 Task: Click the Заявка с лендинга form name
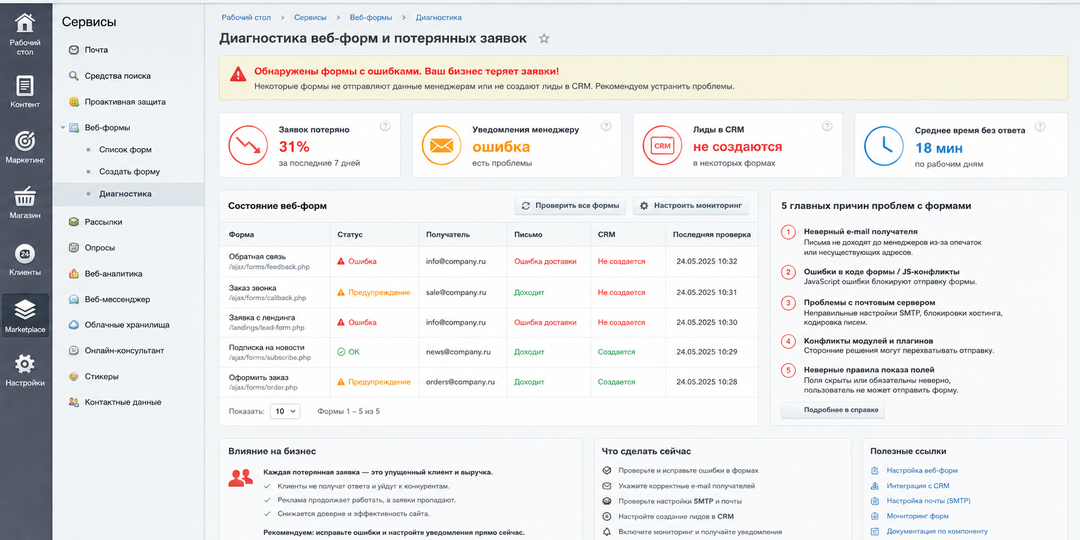[x=262, y=318]
